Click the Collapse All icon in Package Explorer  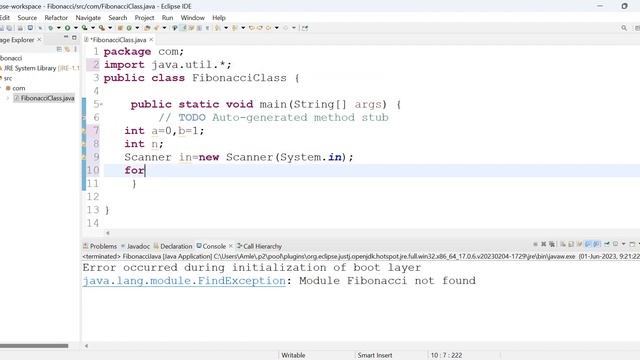(59, 49)
